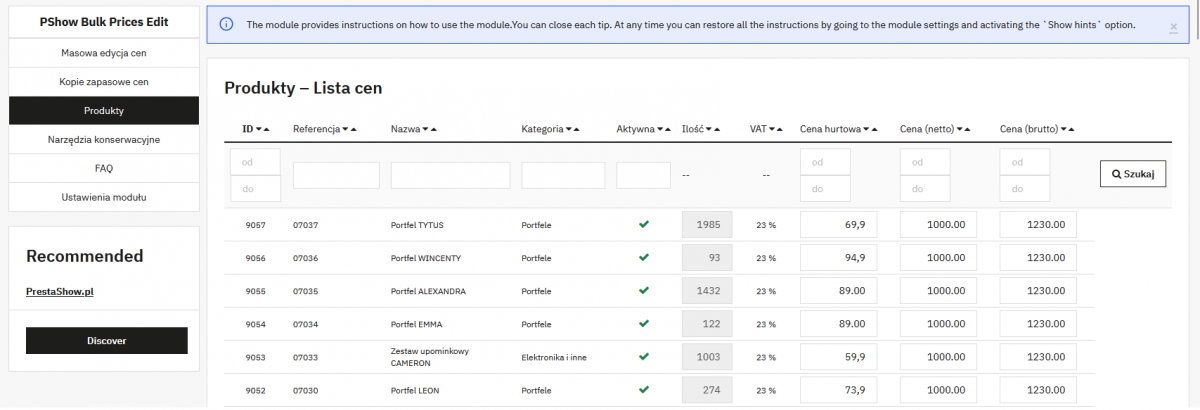Click gross price field for Portfel EMMA
The width and height of the screenshot is (1200, 410).
[x=1039, y=323]
